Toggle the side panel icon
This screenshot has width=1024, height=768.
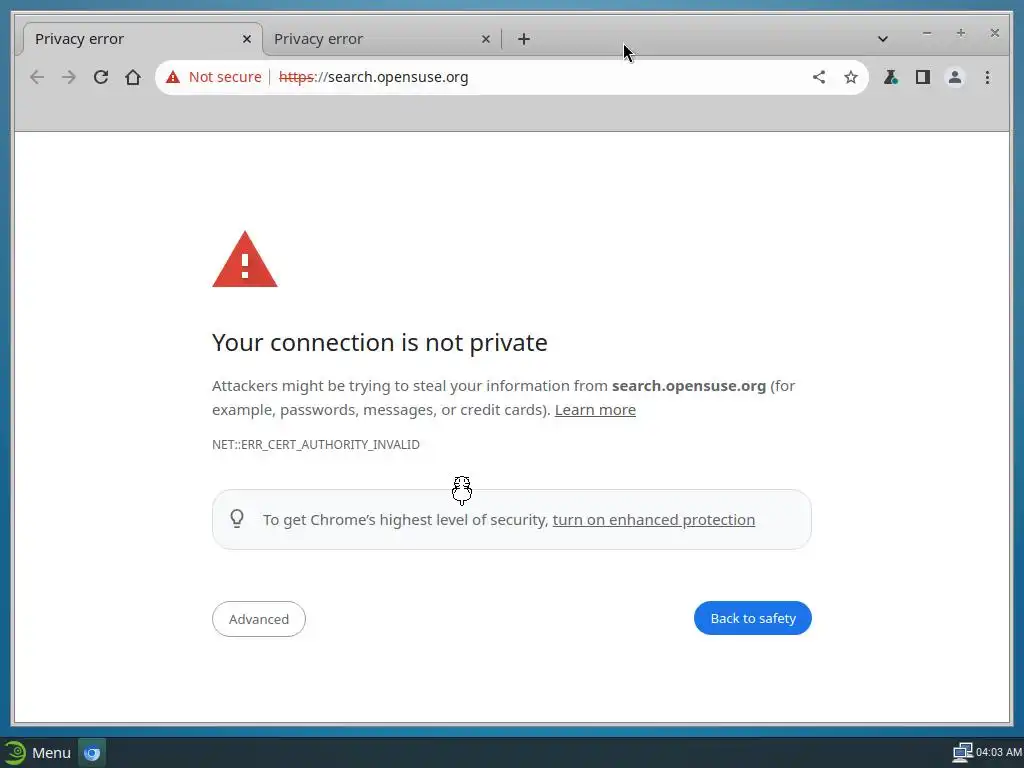[922, 77]
